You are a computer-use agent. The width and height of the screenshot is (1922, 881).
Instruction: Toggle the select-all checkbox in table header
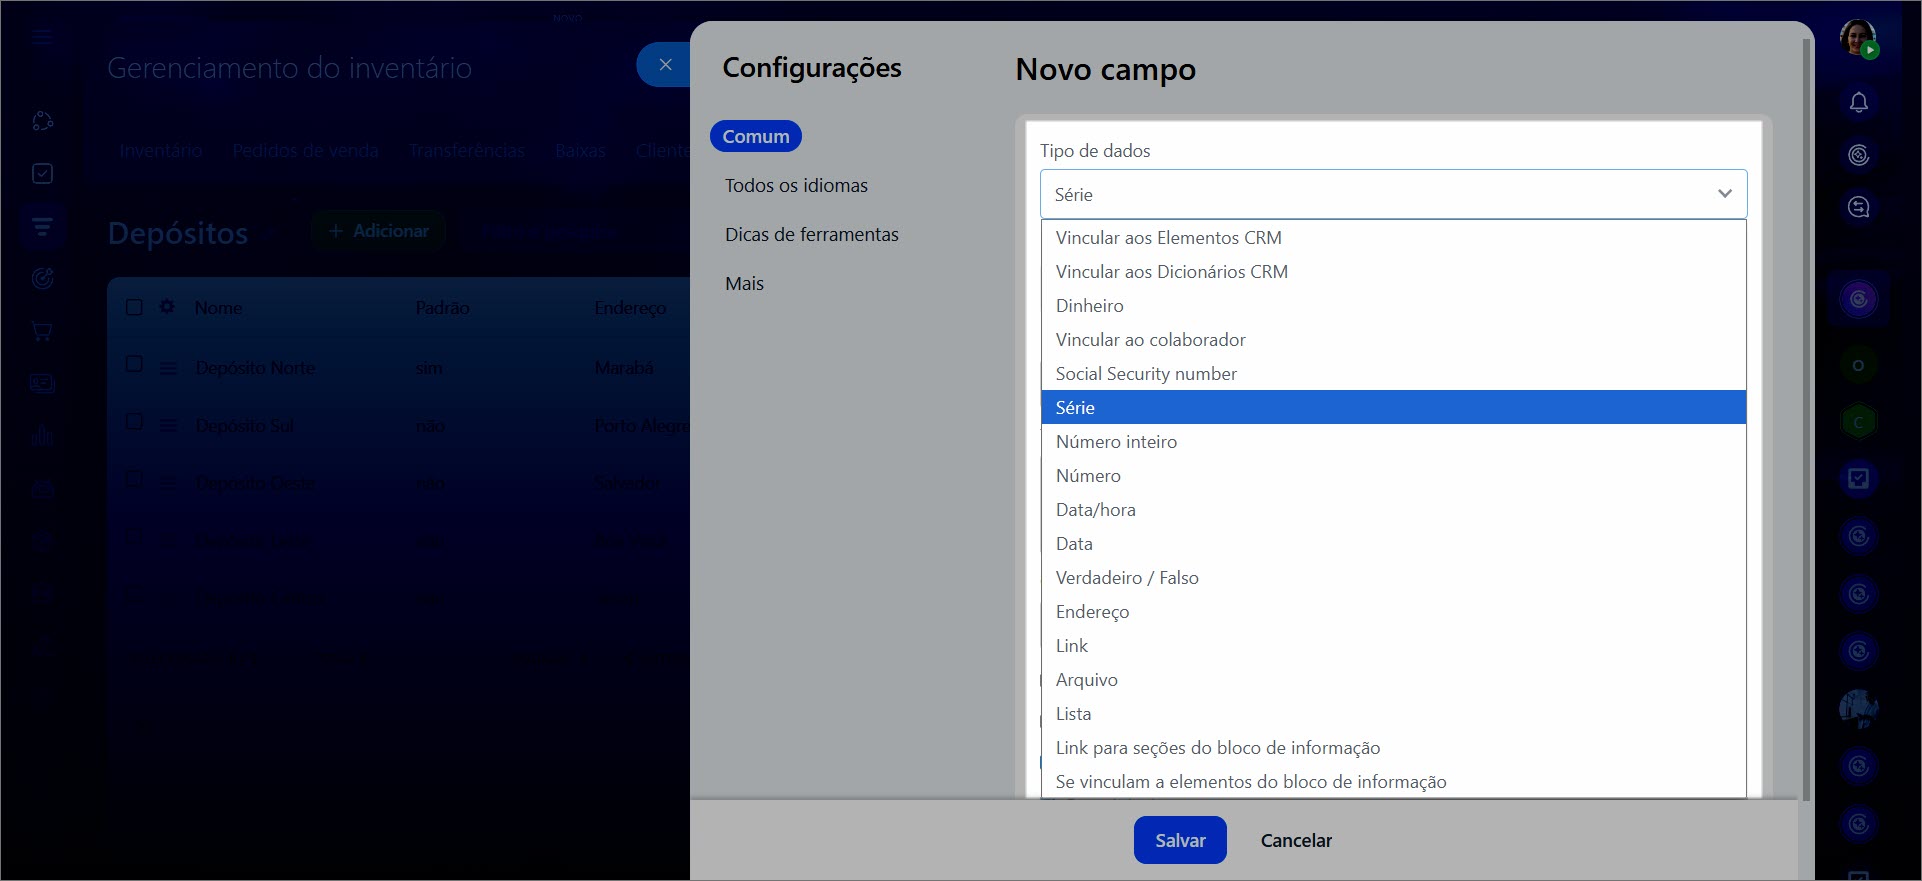(x=134, y=307)
